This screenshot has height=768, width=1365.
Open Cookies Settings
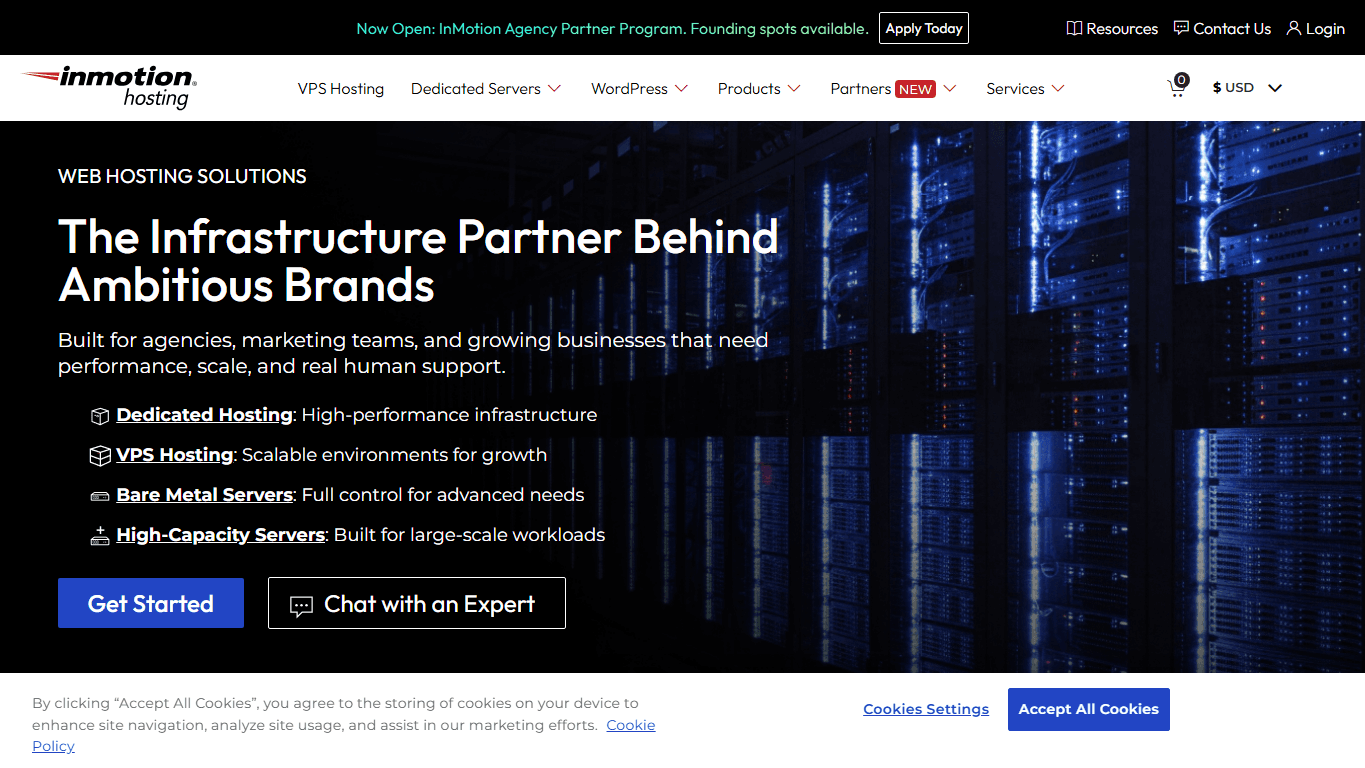[926, 709]
